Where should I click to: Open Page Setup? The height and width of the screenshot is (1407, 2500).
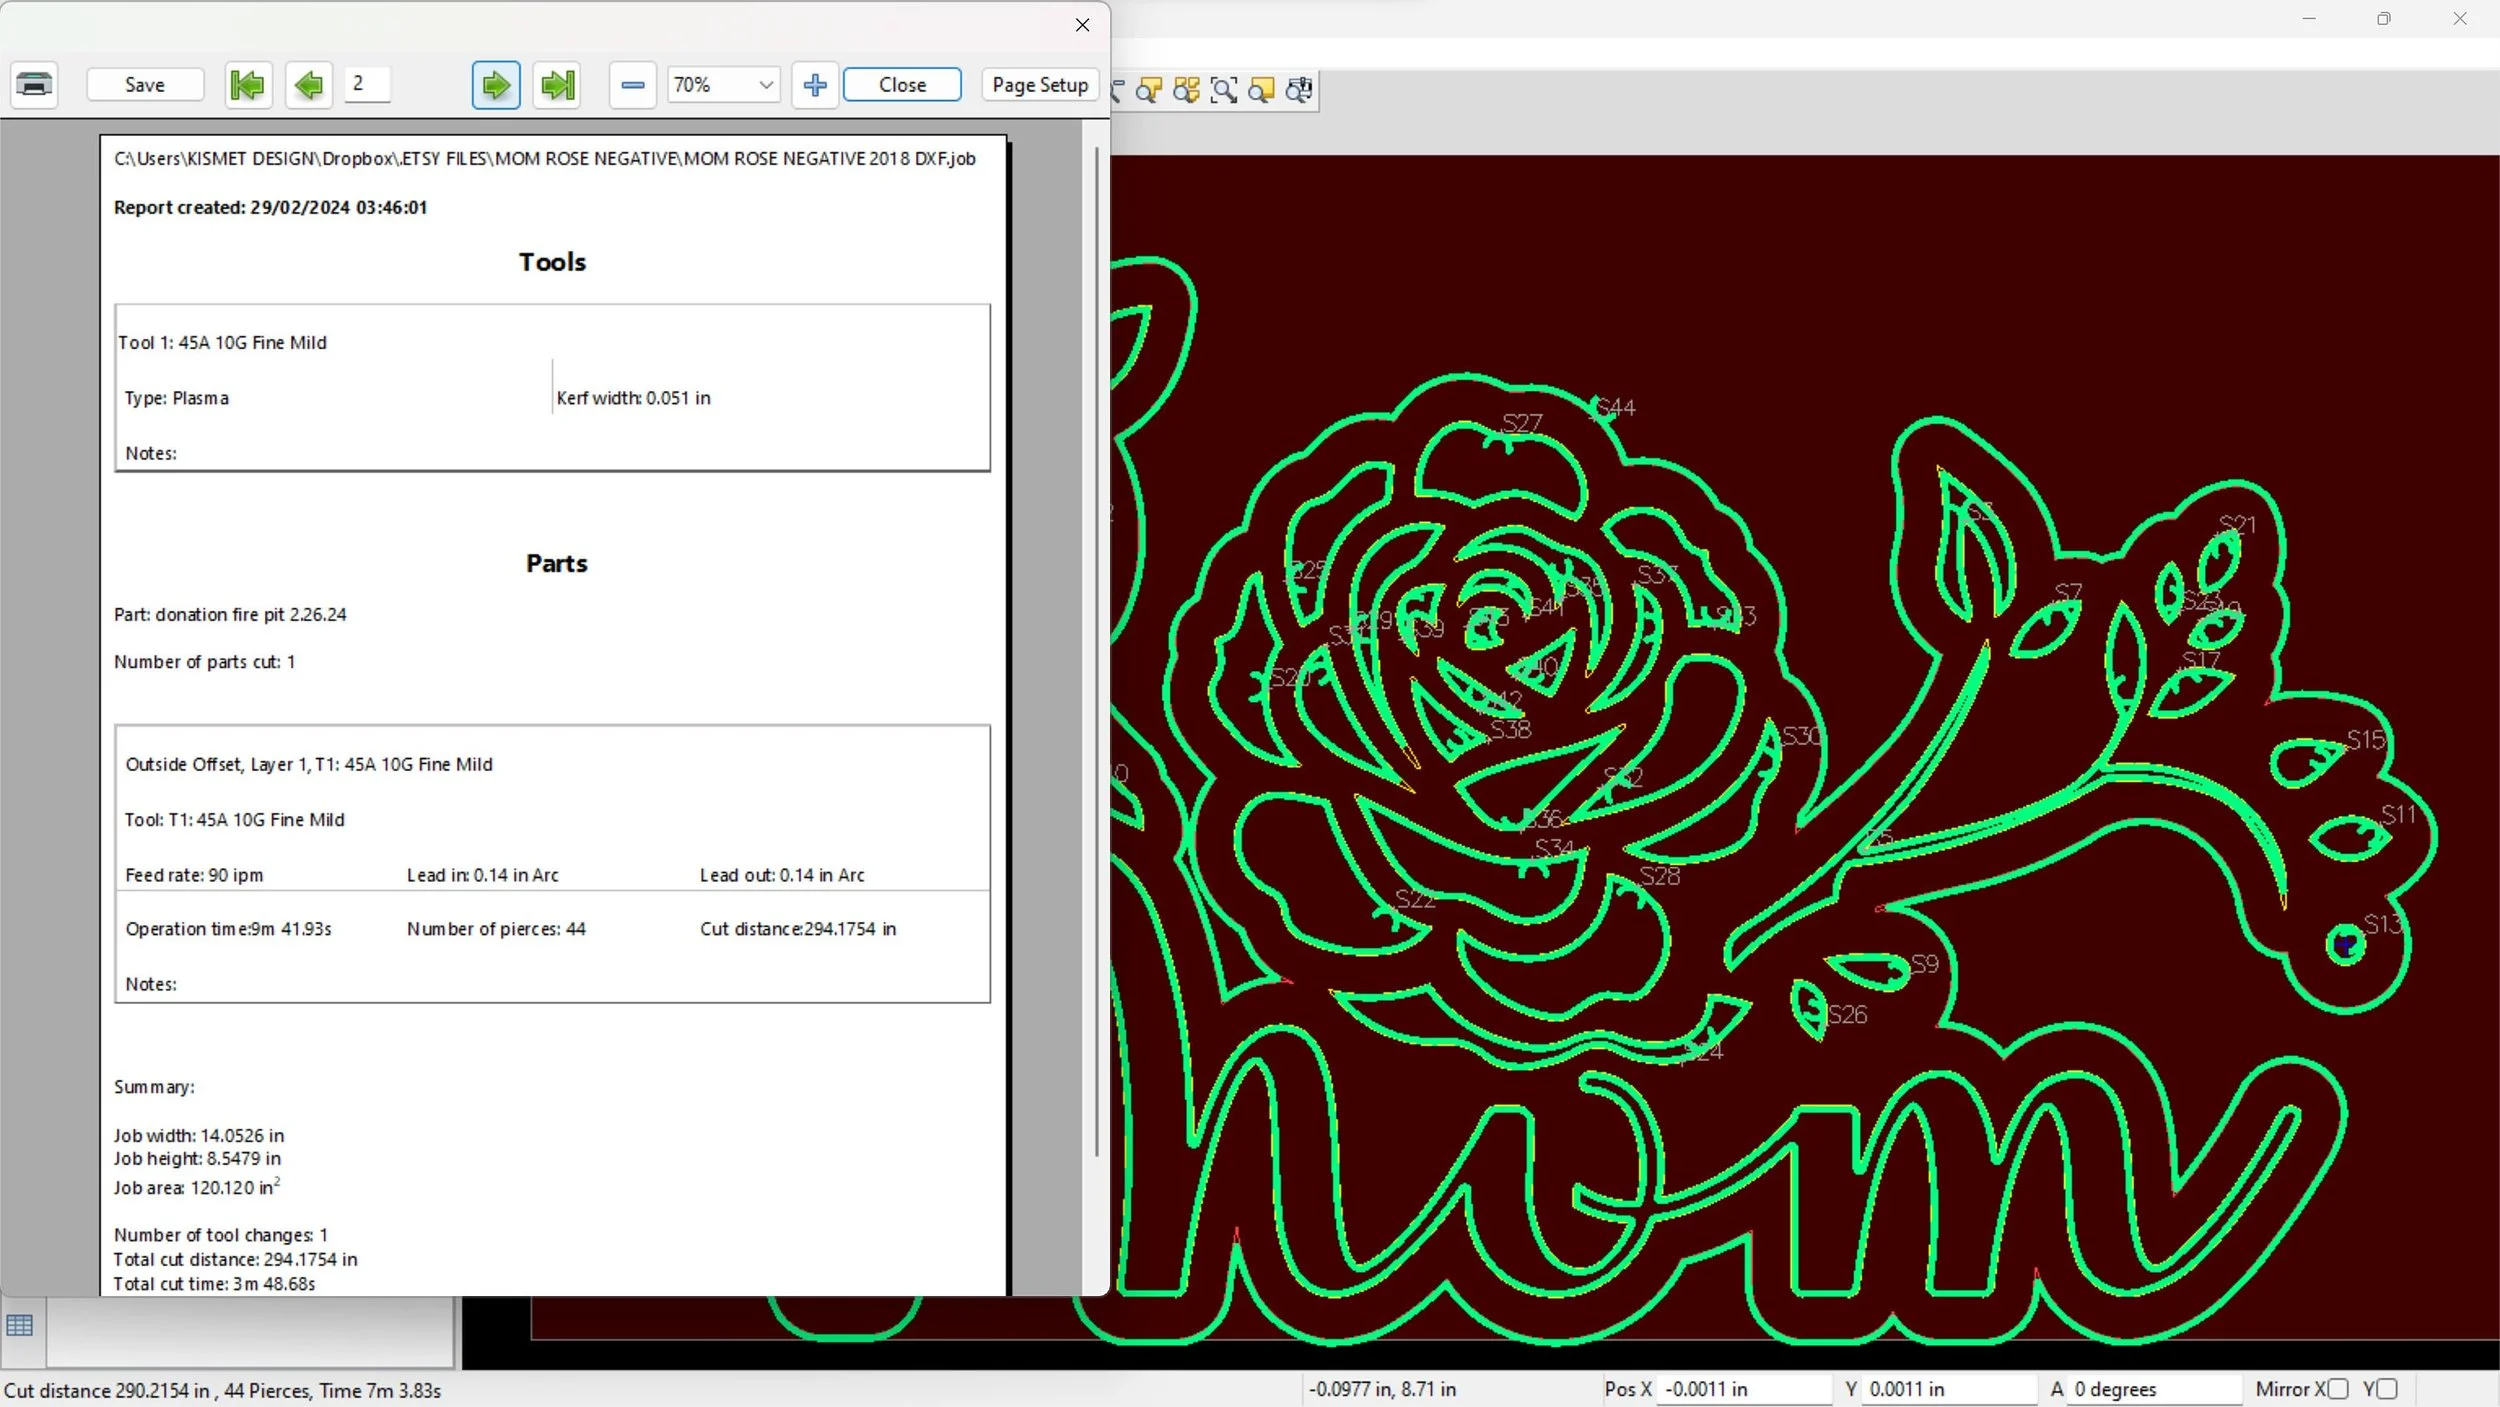(x=1040, y=85)
